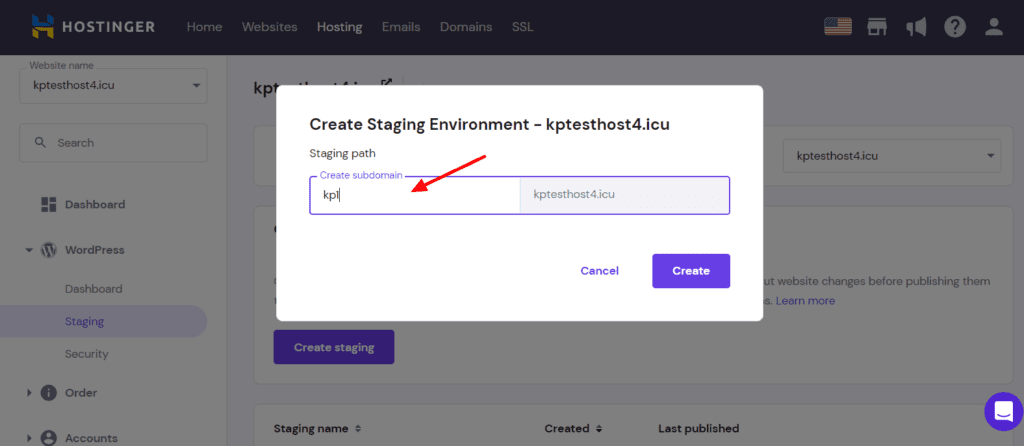Open Emails in top navigation

coord(401,27)
